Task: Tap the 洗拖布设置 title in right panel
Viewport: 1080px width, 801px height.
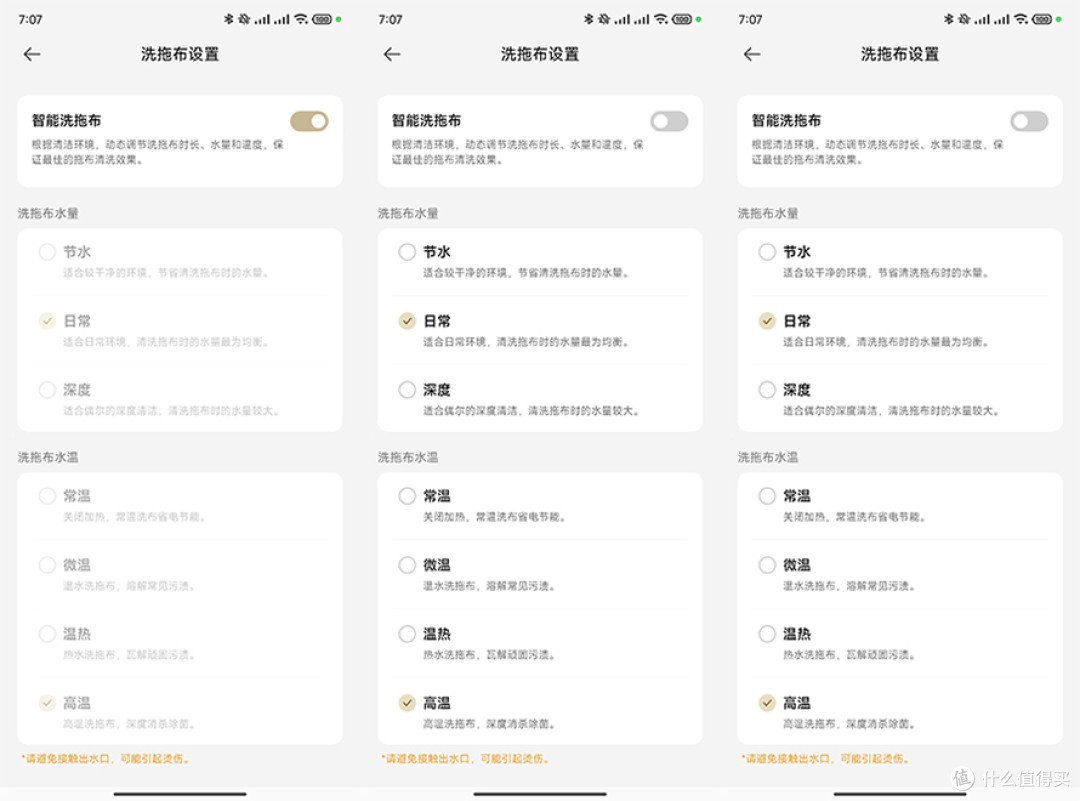Action: tap(900, 54)
